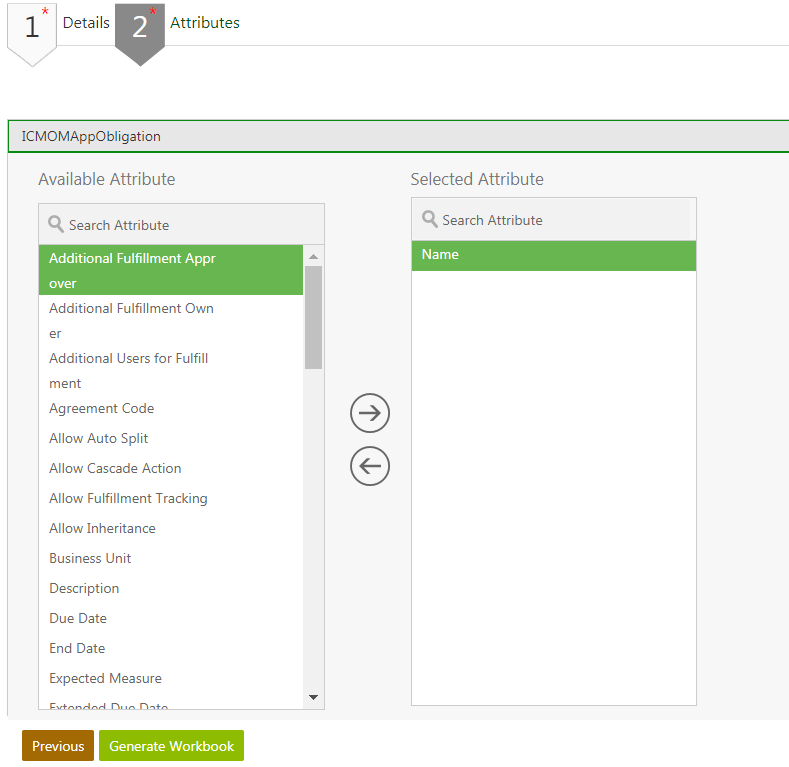Screen dimensions: 789x767
Task: Click the right arrow to add attribute
Action: coord(369,413)
